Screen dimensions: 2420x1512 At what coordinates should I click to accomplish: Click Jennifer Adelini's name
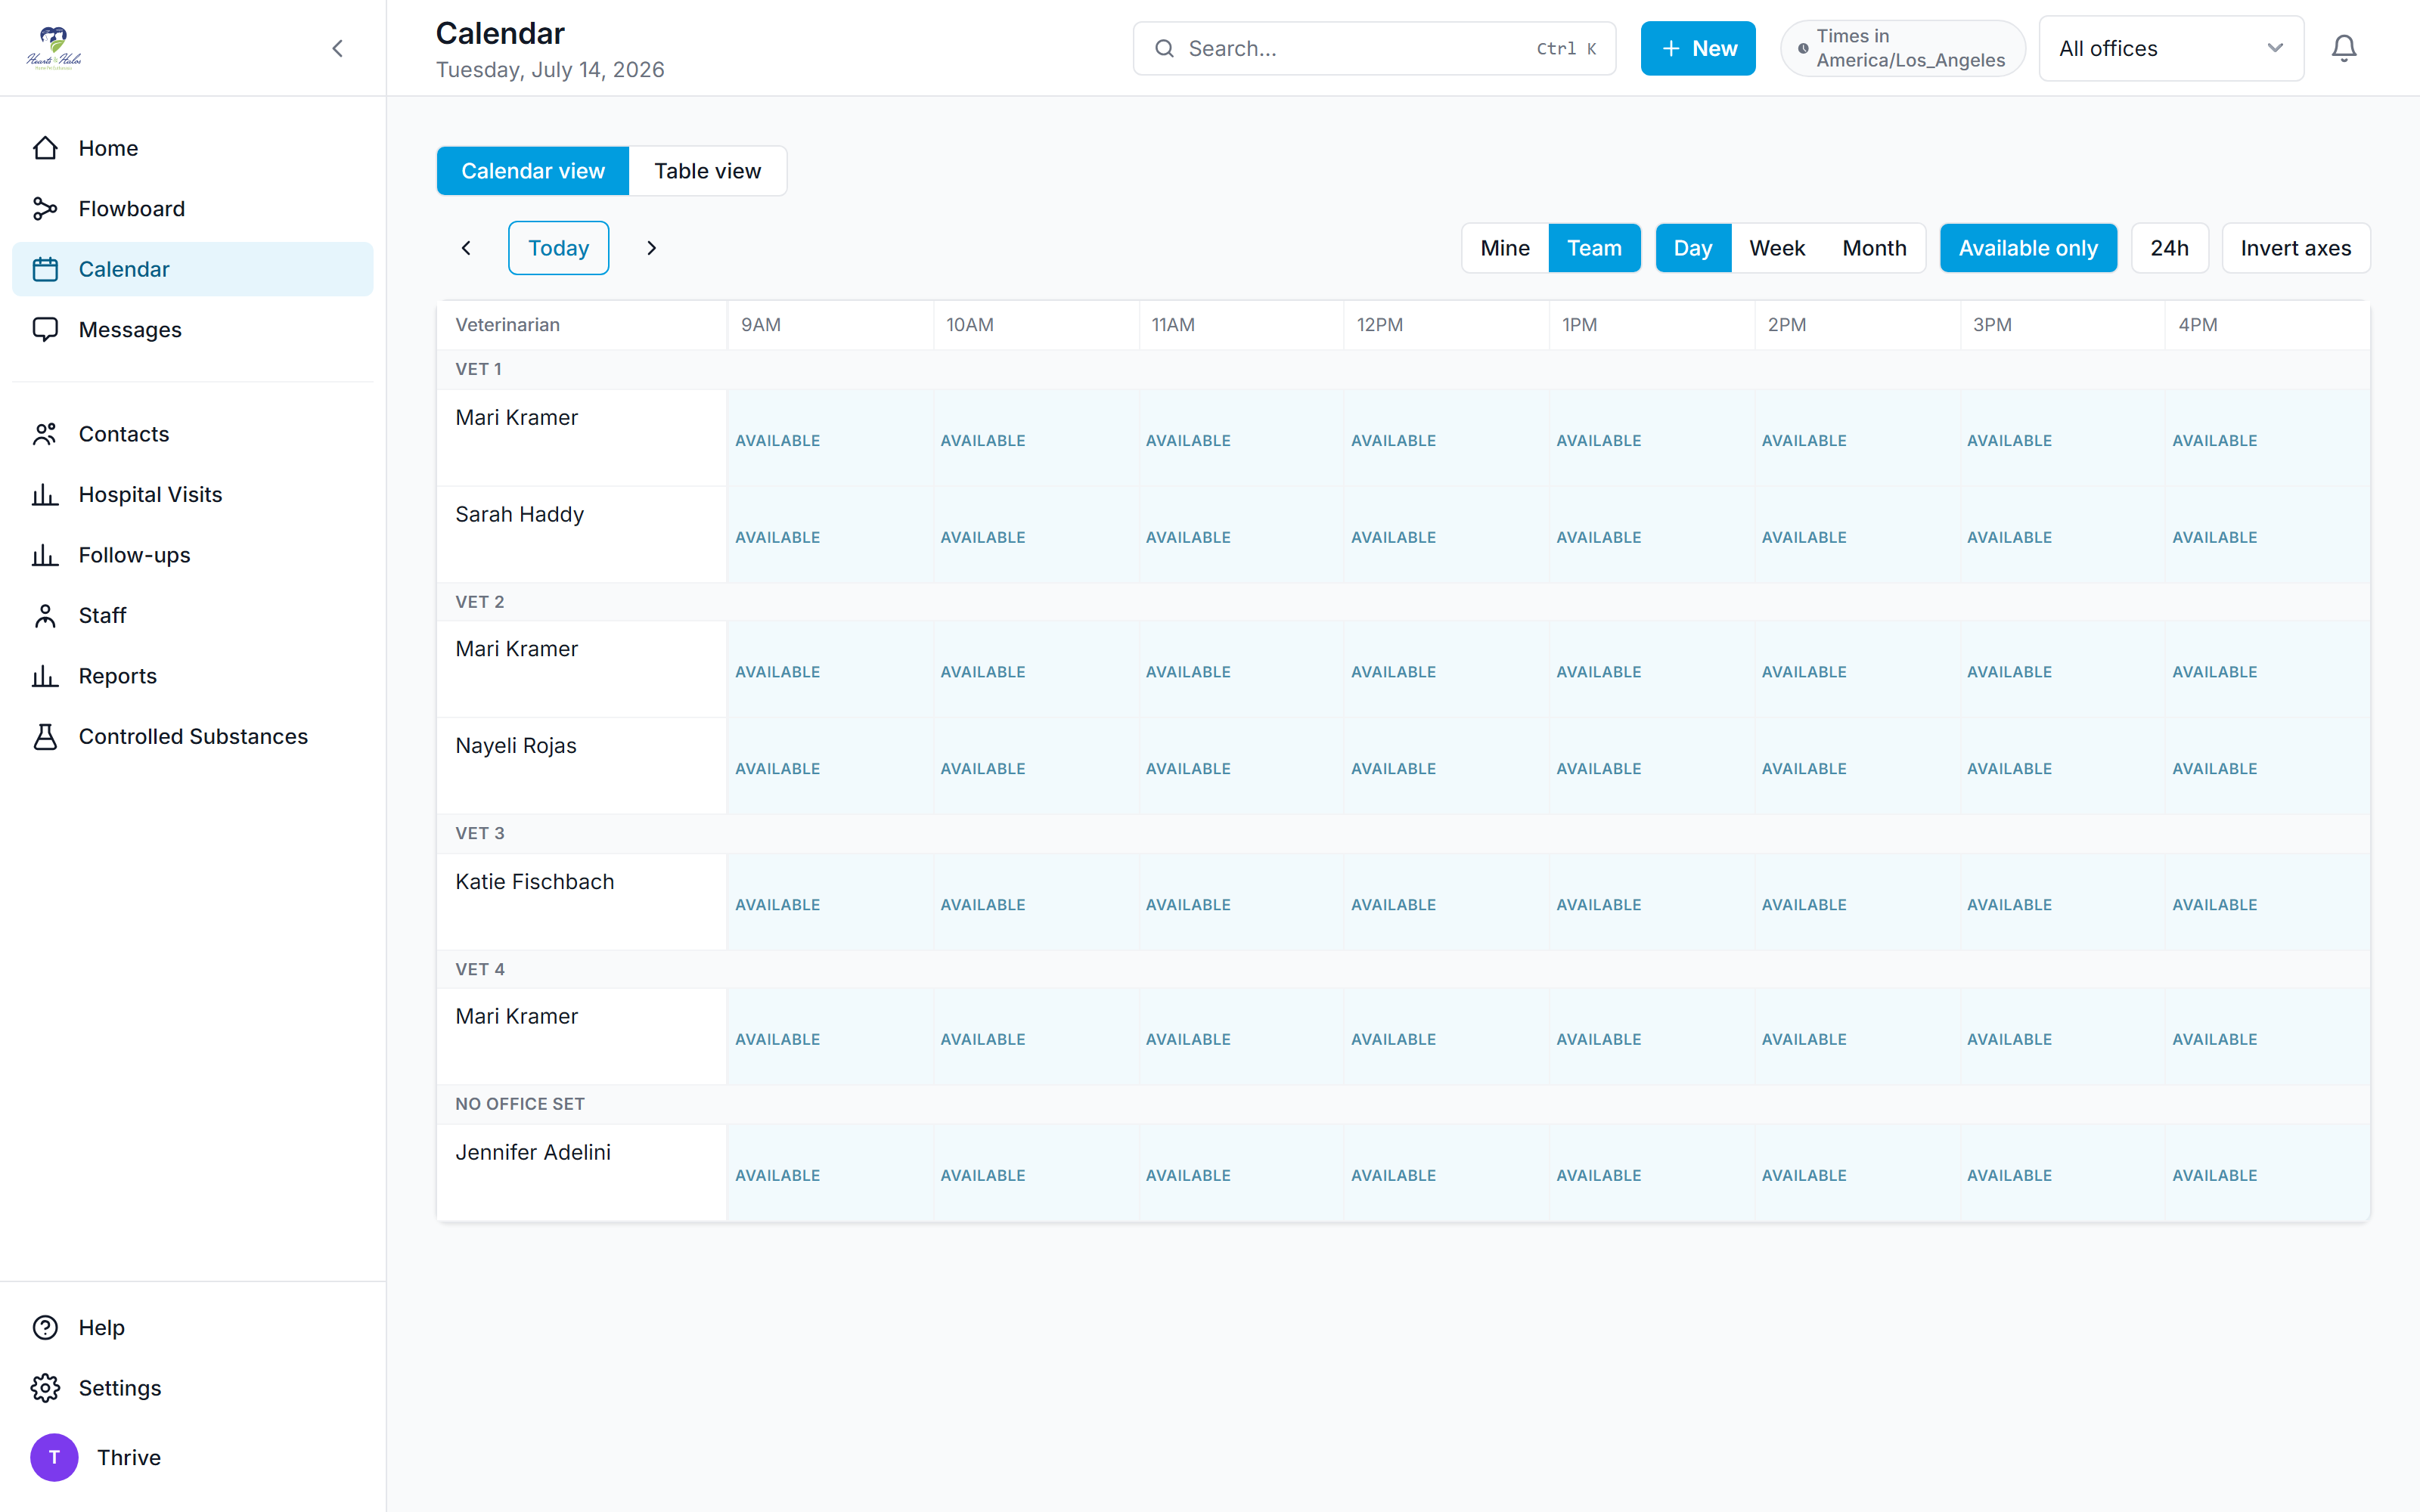coord(533,1152)
